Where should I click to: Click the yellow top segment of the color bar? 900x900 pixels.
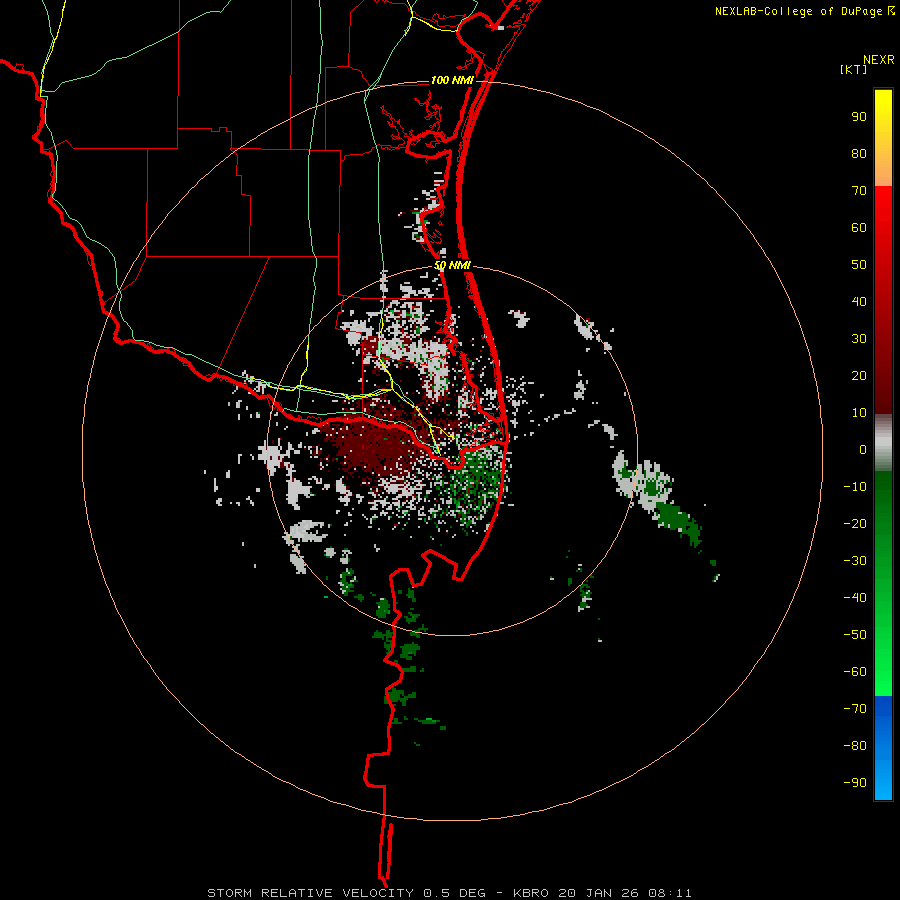pos(883,138)
